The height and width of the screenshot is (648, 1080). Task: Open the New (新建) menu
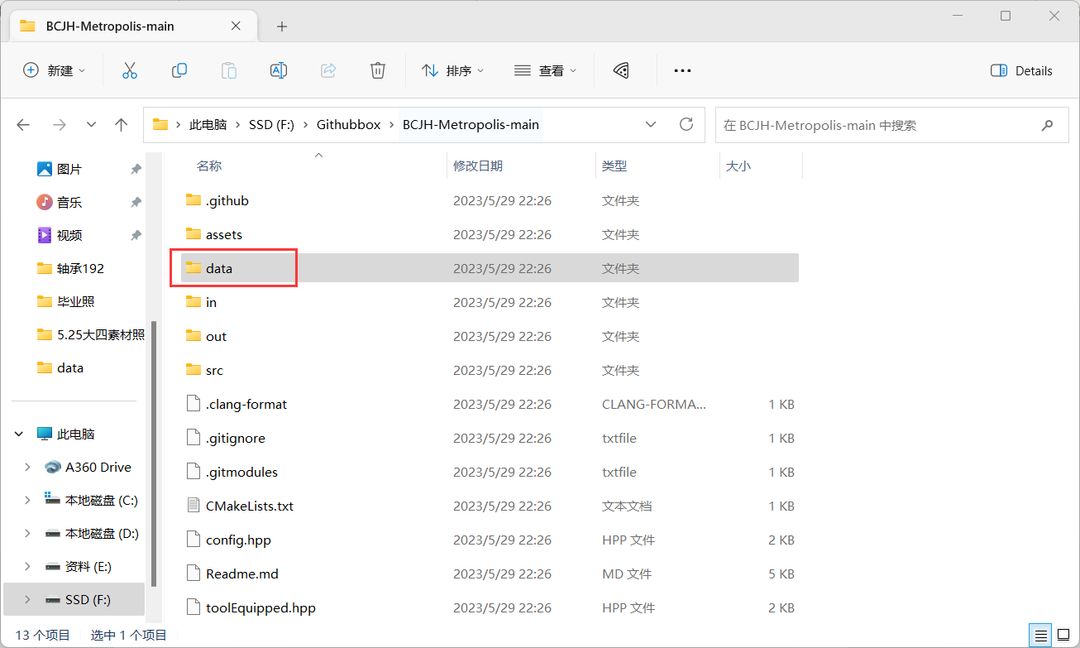(54, 70)
